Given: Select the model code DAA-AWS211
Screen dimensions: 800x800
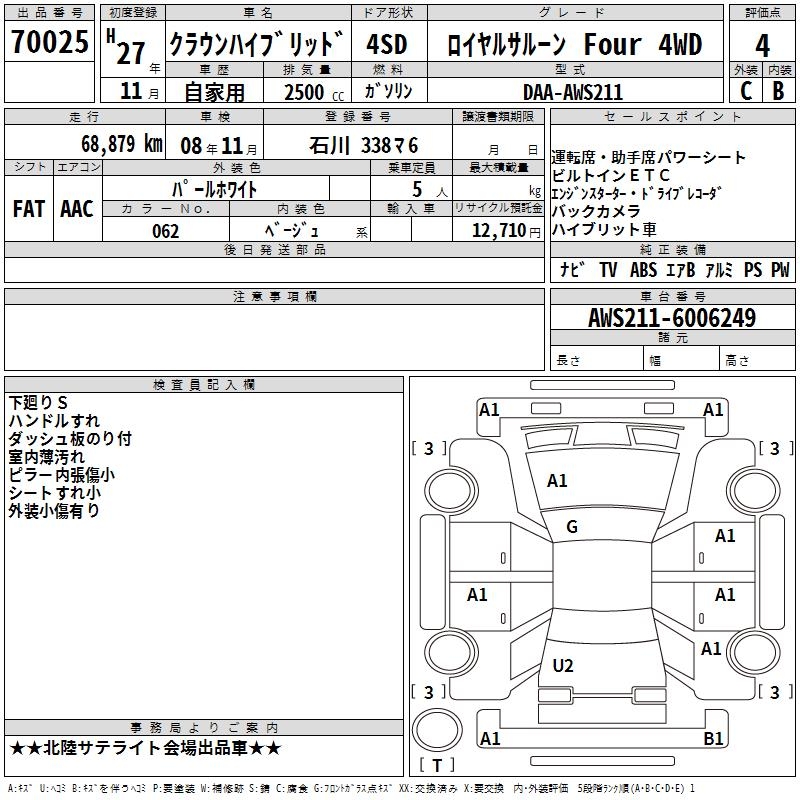Looking at the screenshot, I should click(x=573, y=91).
